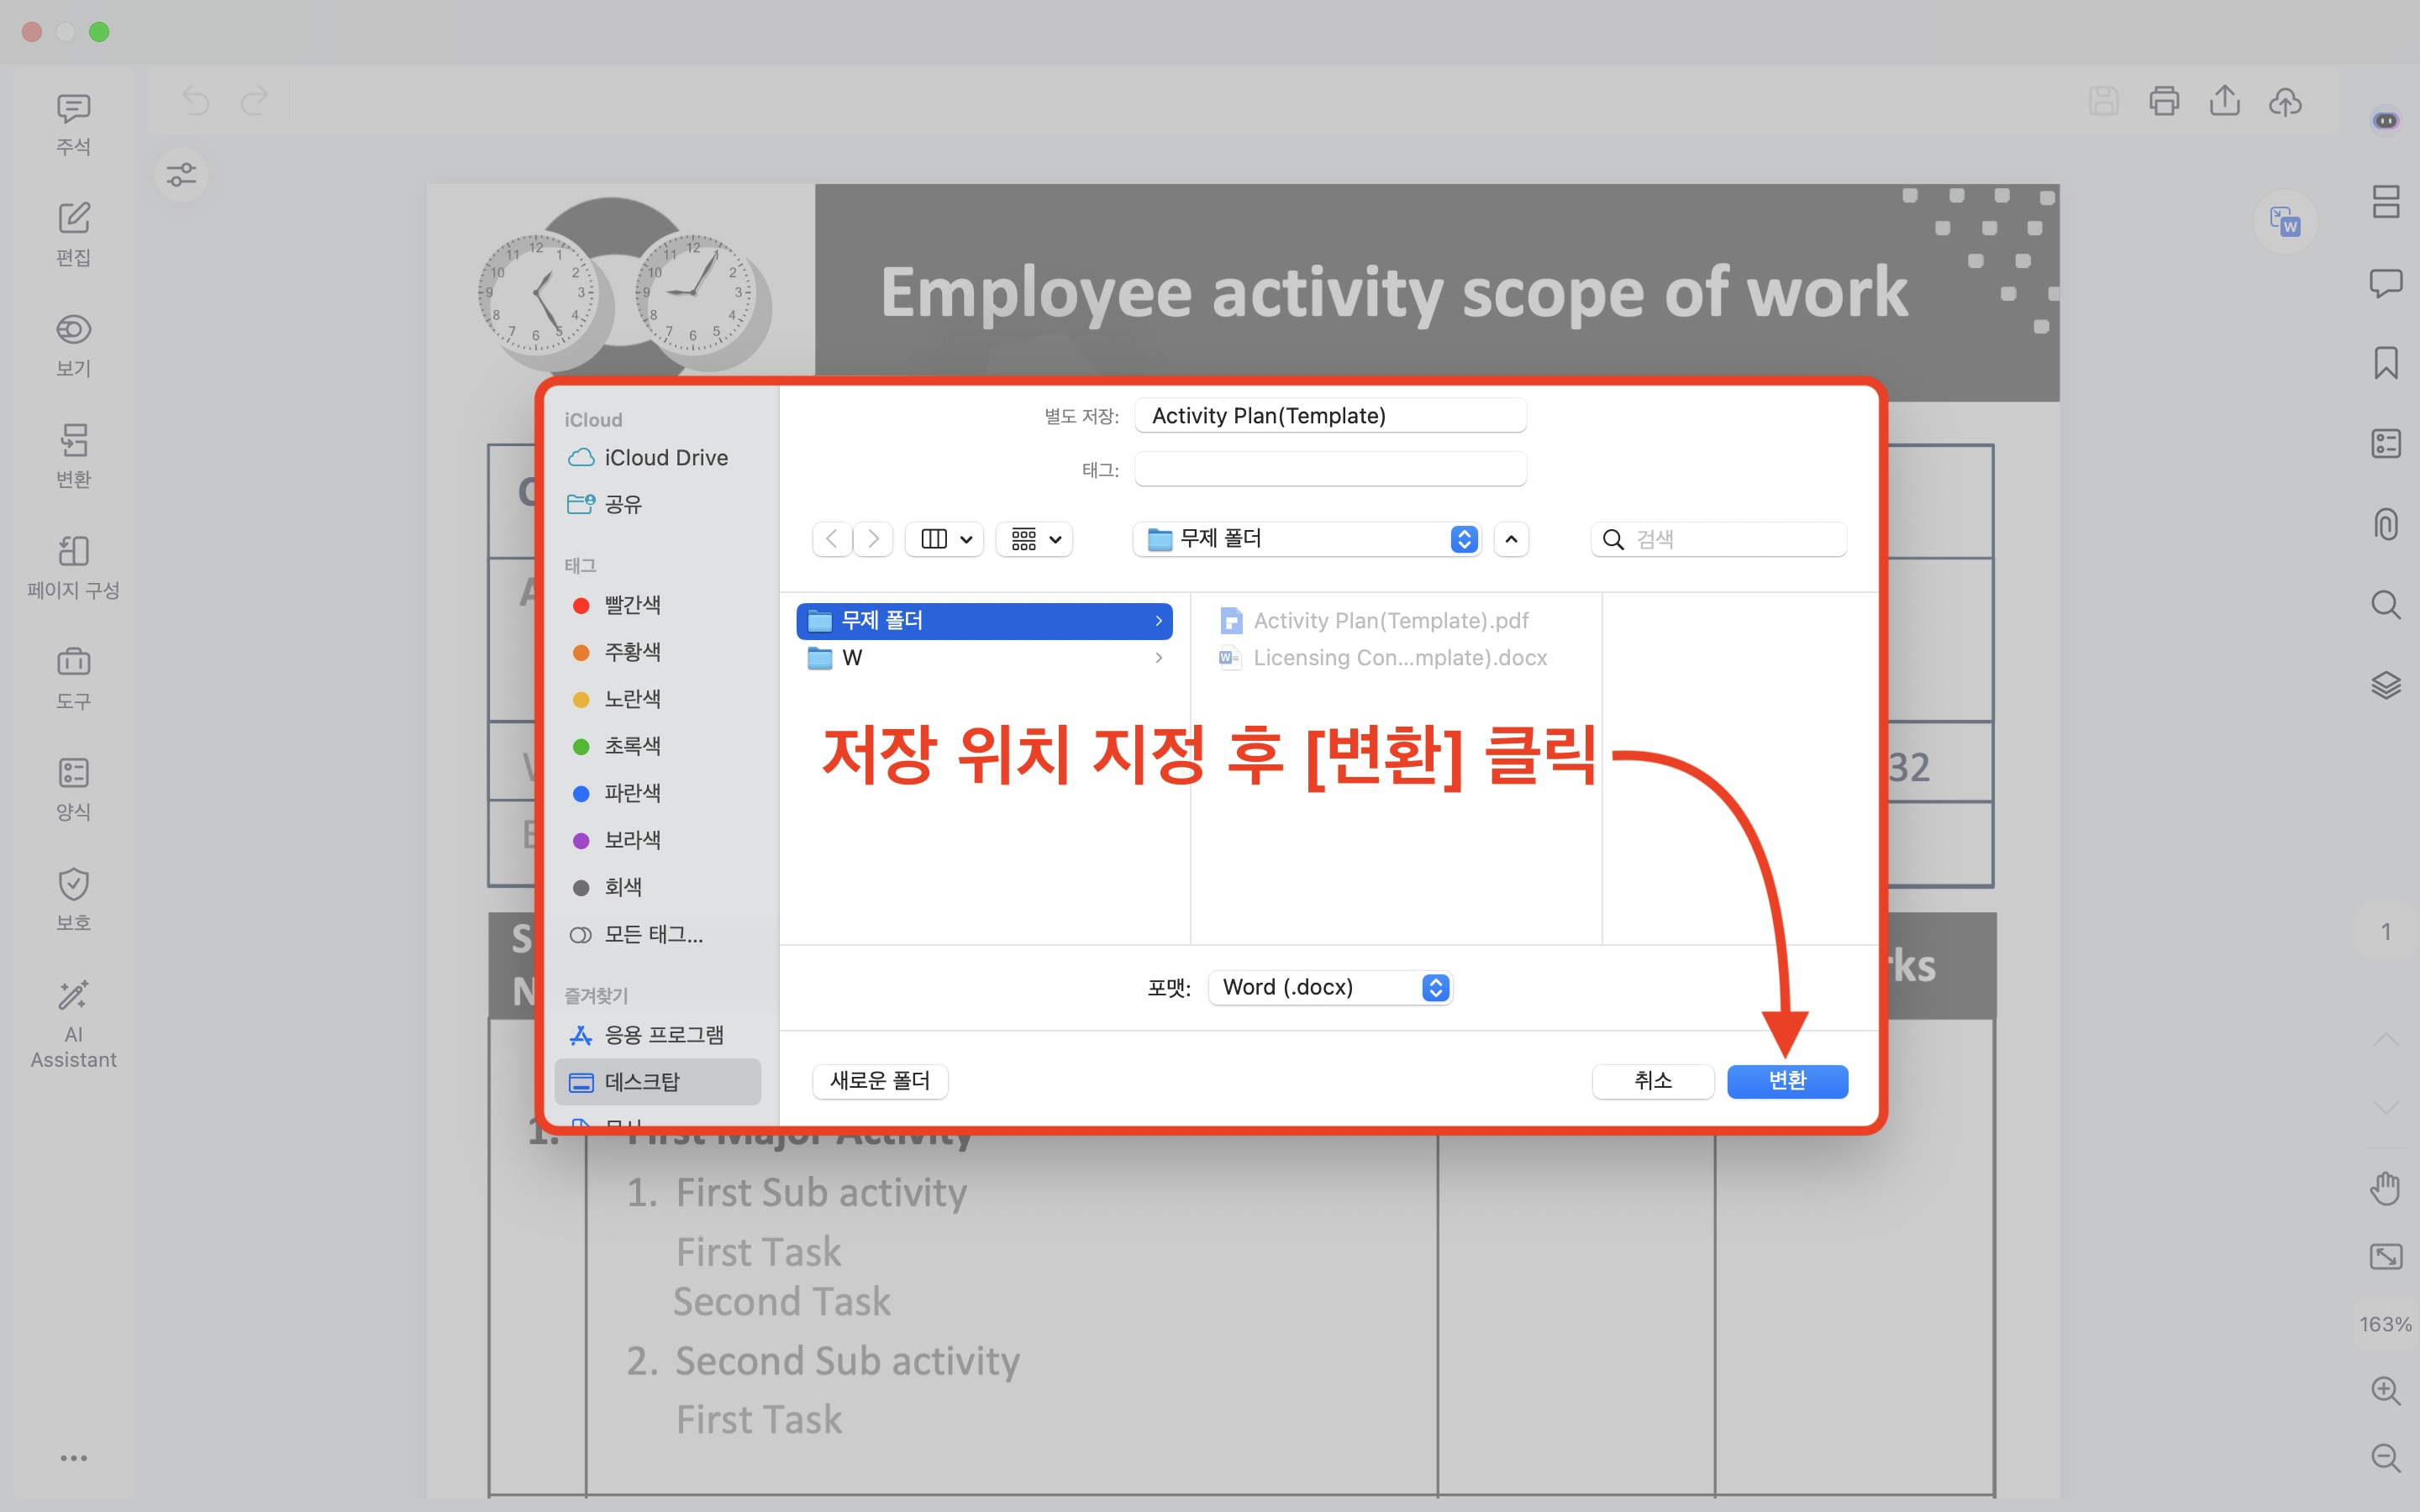Open the 변환 convert tool in sidebar

73,456
